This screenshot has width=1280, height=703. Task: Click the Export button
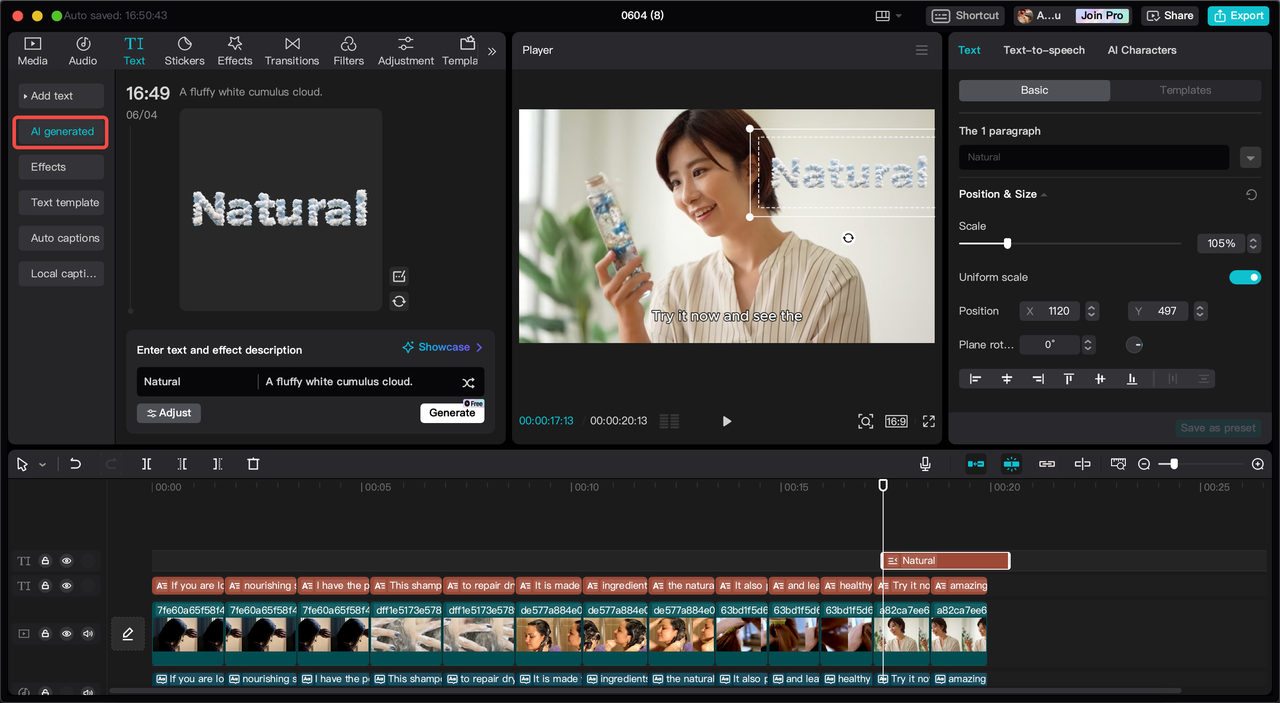click(x=1237, y=15)
